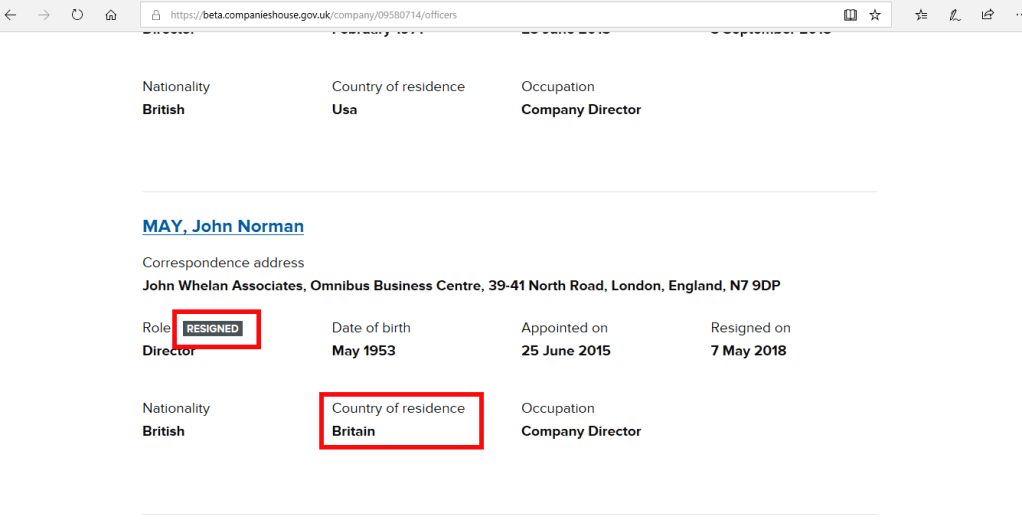Click the RESIGNED status badge
The image size is (1022, 520).
pos(212,328)
